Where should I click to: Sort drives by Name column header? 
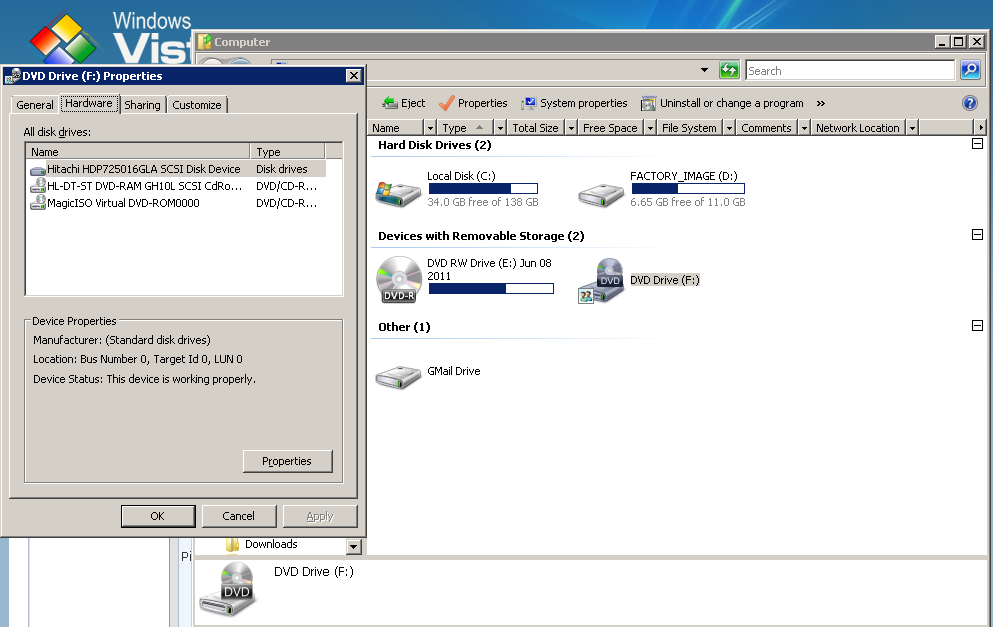click(396, 128)
